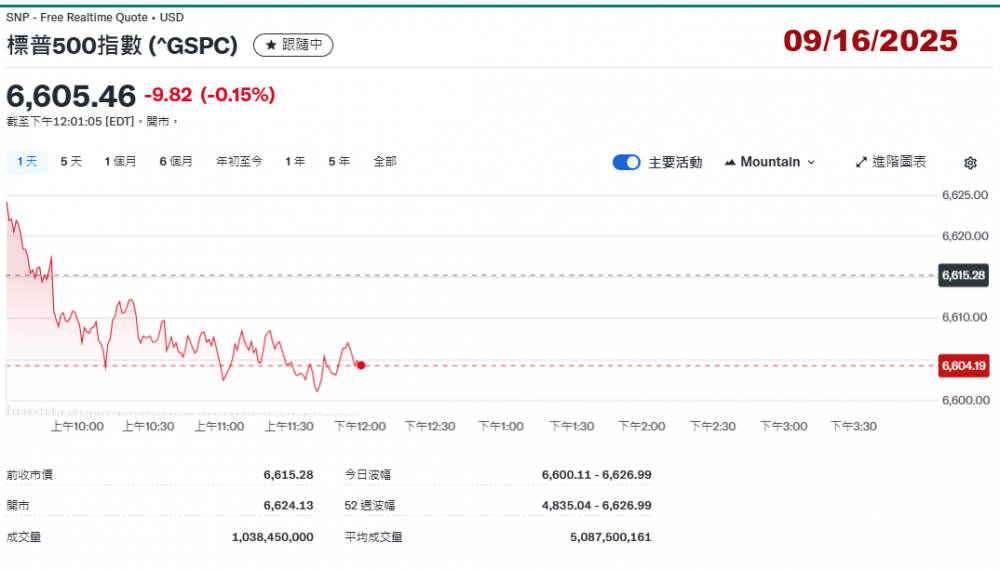Select the 1 year range tab
The image size is (1000, 569).
[295, 161]
